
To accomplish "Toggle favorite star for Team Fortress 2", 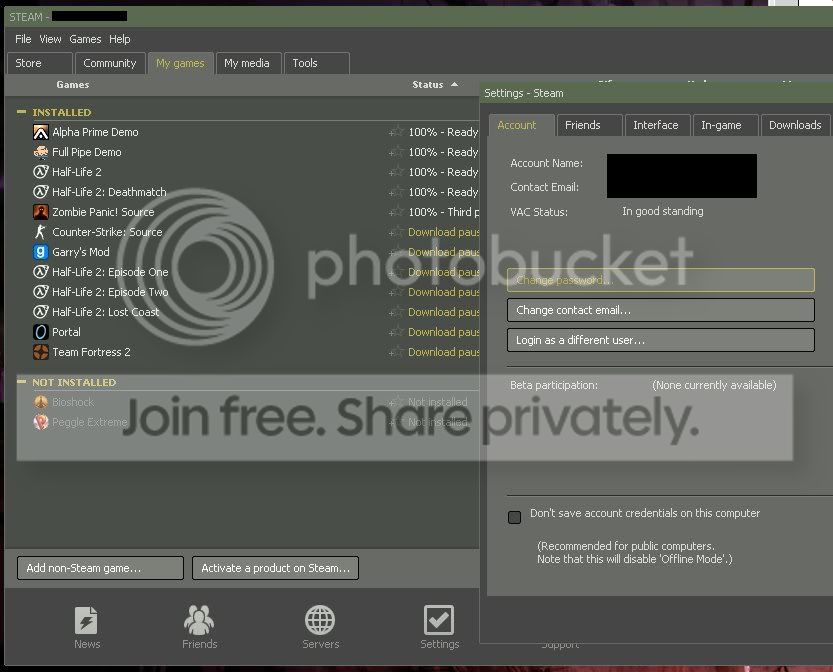I will [x=396, y=352].
